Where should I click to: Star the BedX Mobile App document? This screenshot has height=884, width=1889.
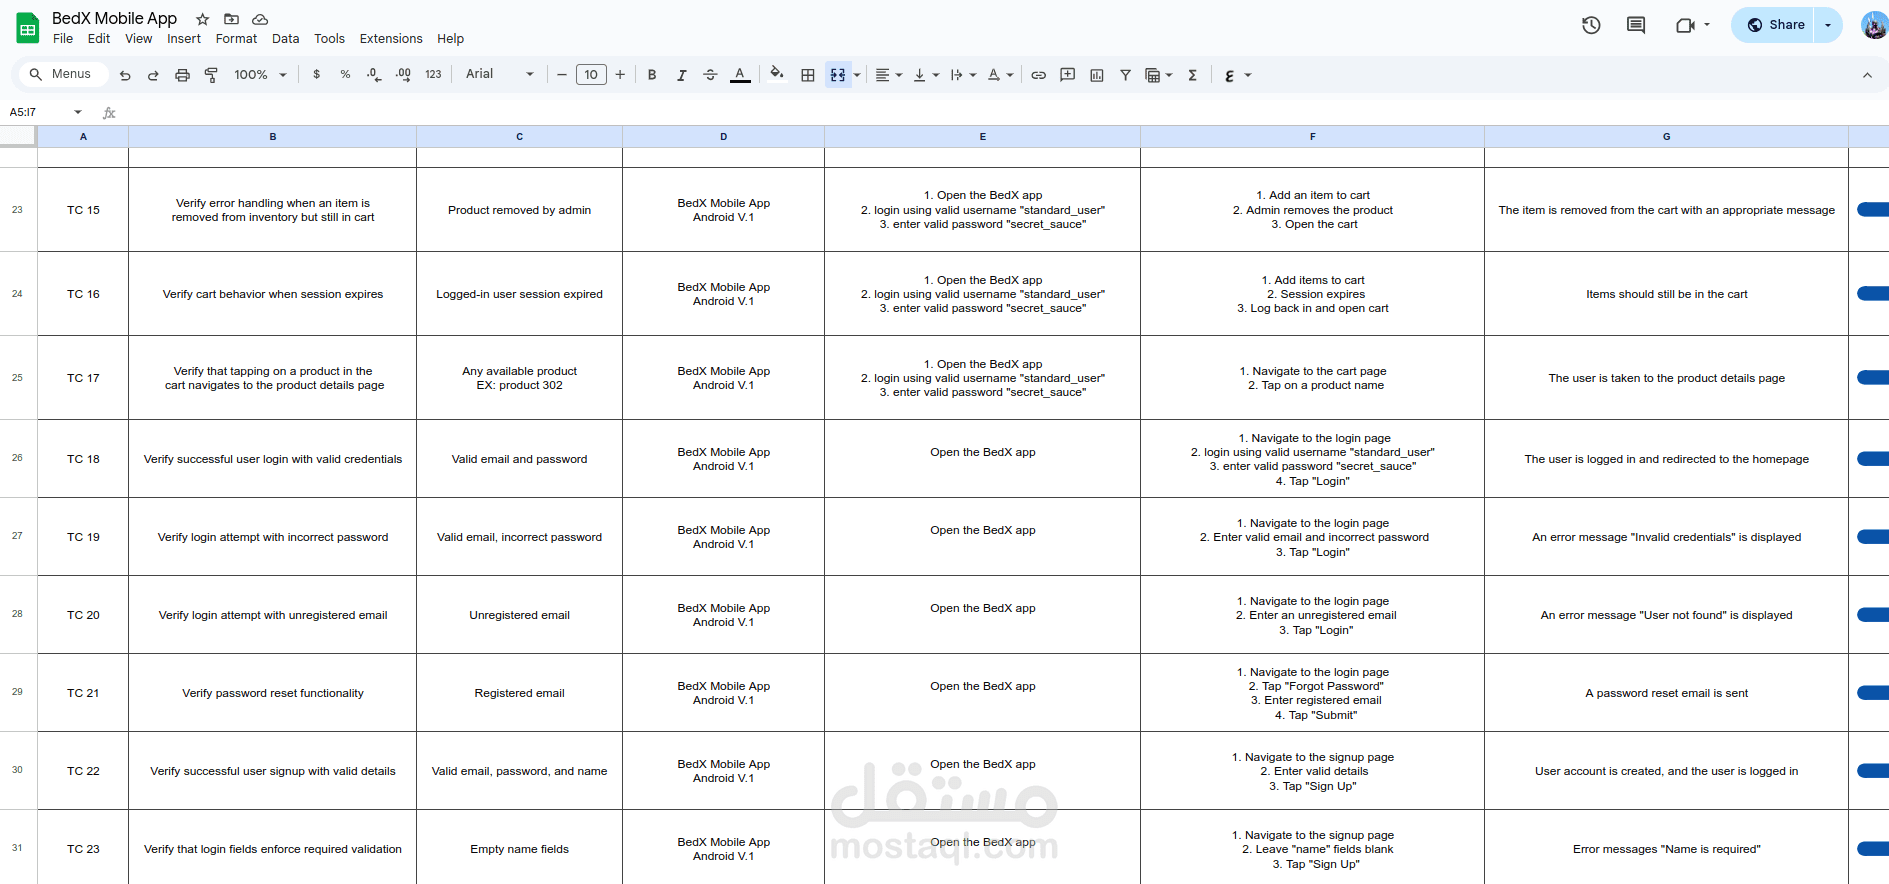(203, 19)
